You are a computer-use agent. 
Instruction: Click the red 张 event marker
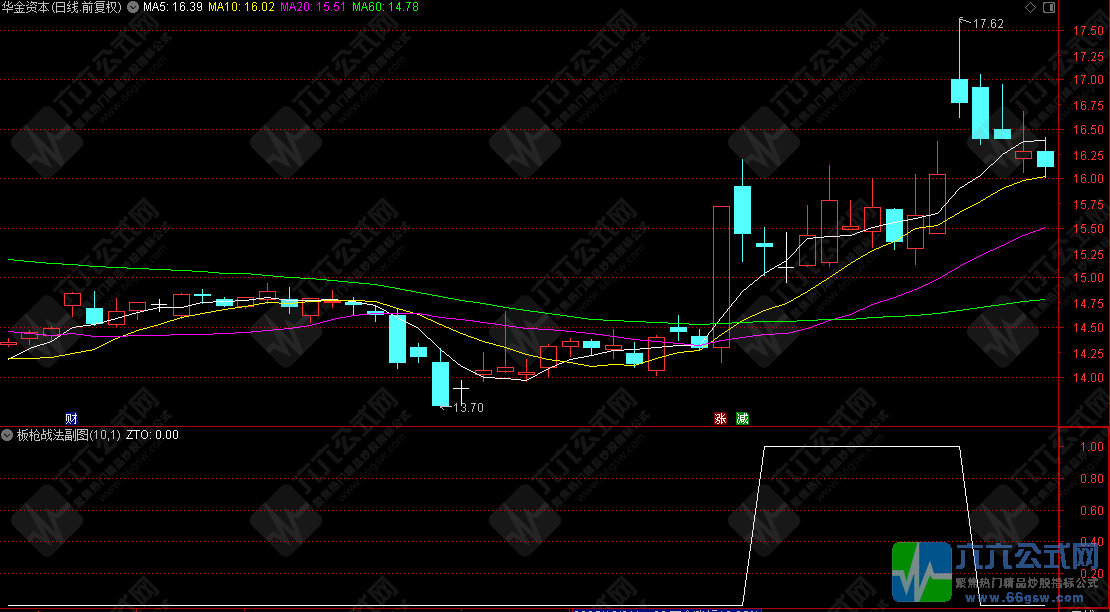[721, 418]
